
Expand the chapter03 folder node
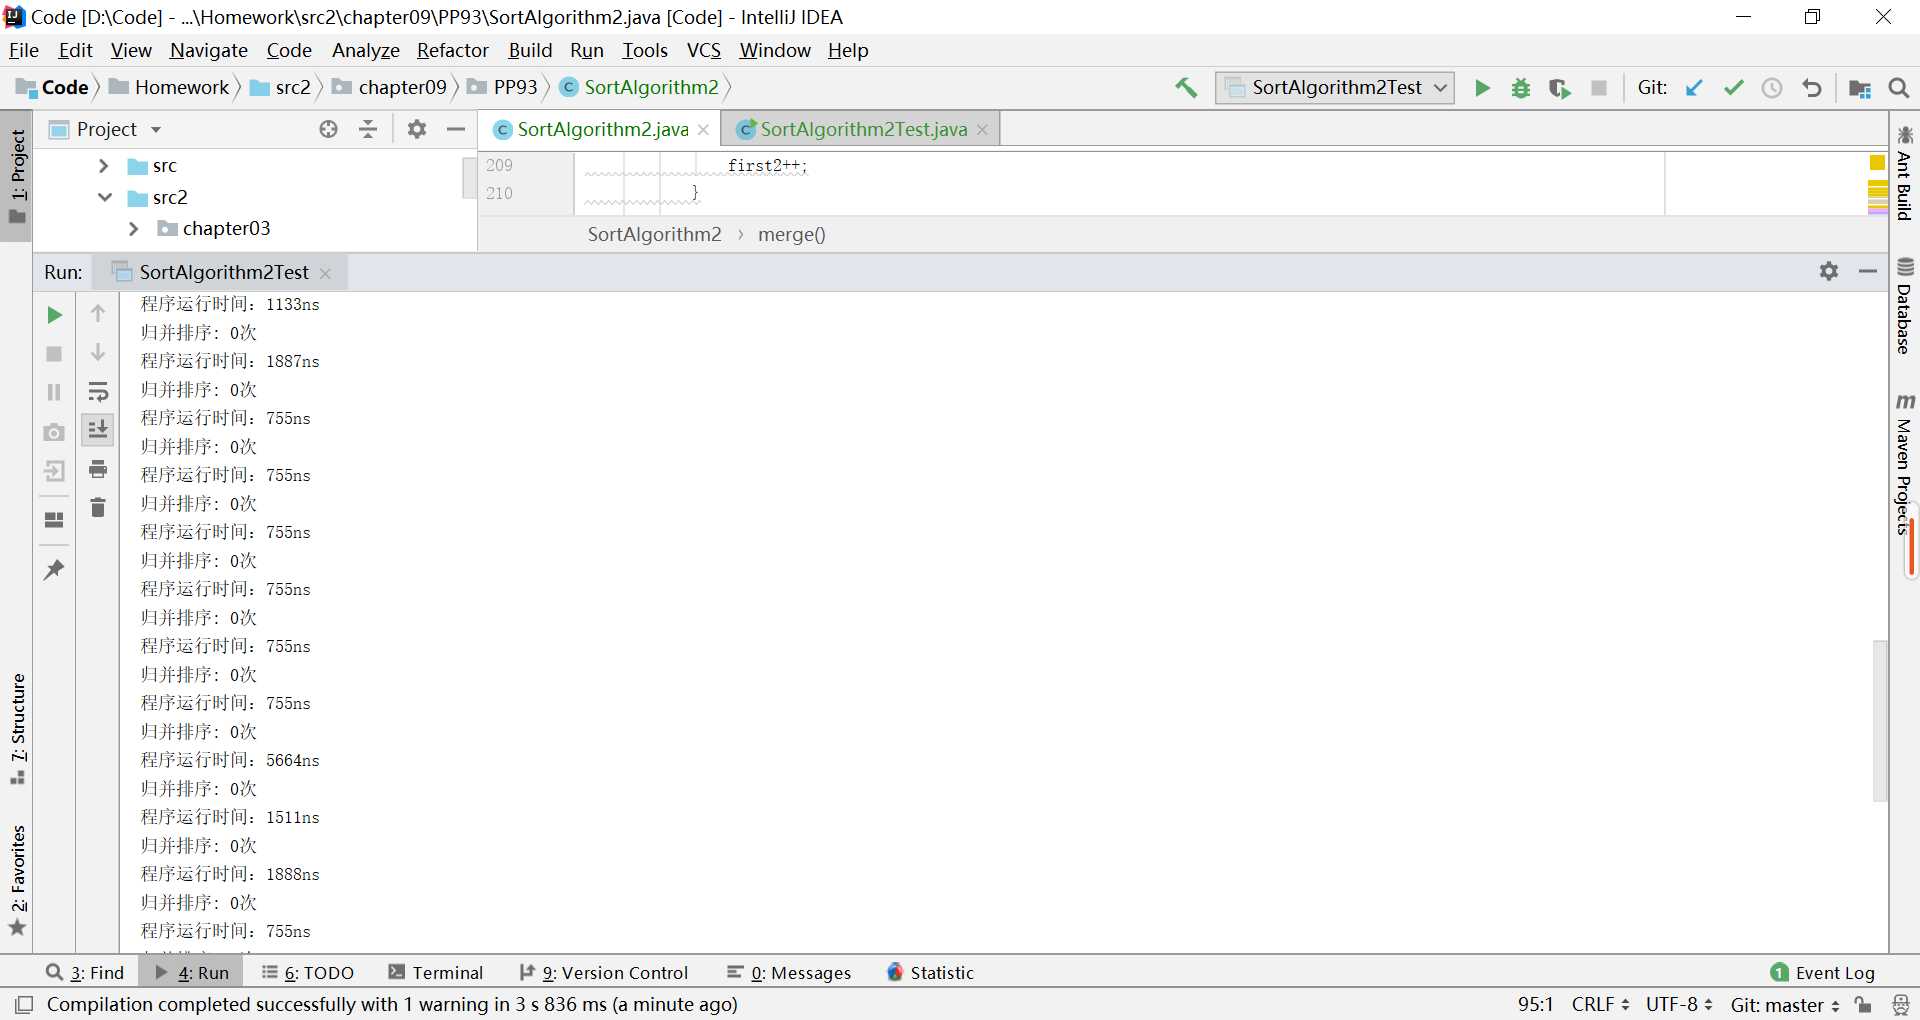(x=133, y=229)
